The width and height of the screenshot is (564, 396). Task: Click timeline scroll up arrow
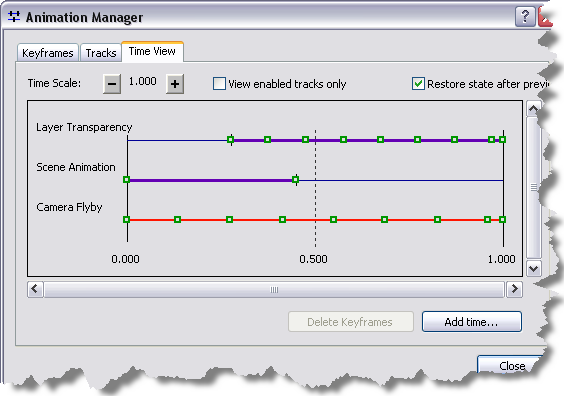(x=533, y=108)
